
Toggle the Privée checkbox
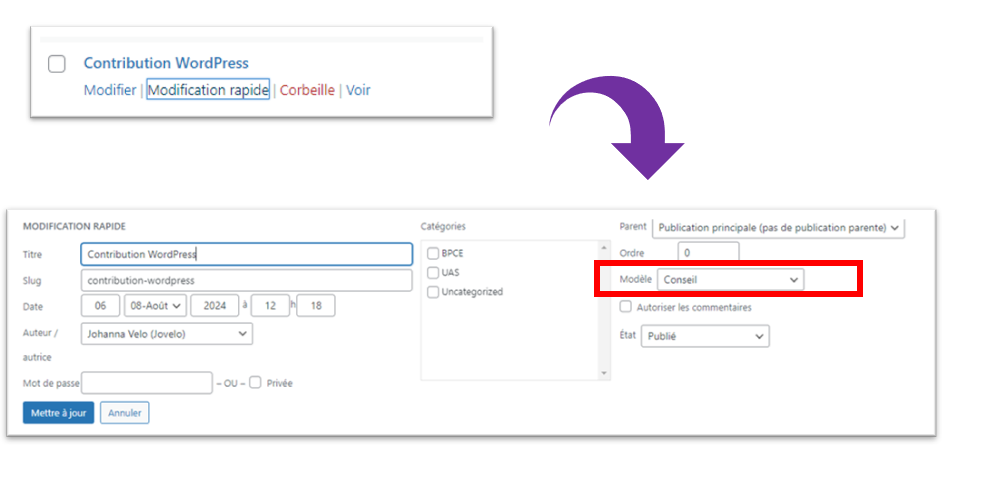click(256, 382)
